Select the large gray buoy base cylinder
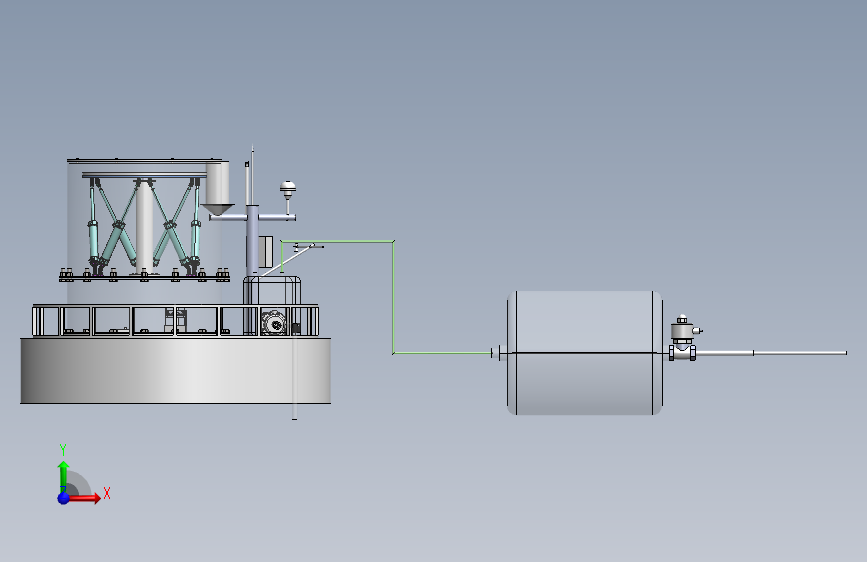The width and height of the screenshot is (867, 562). 175,371
